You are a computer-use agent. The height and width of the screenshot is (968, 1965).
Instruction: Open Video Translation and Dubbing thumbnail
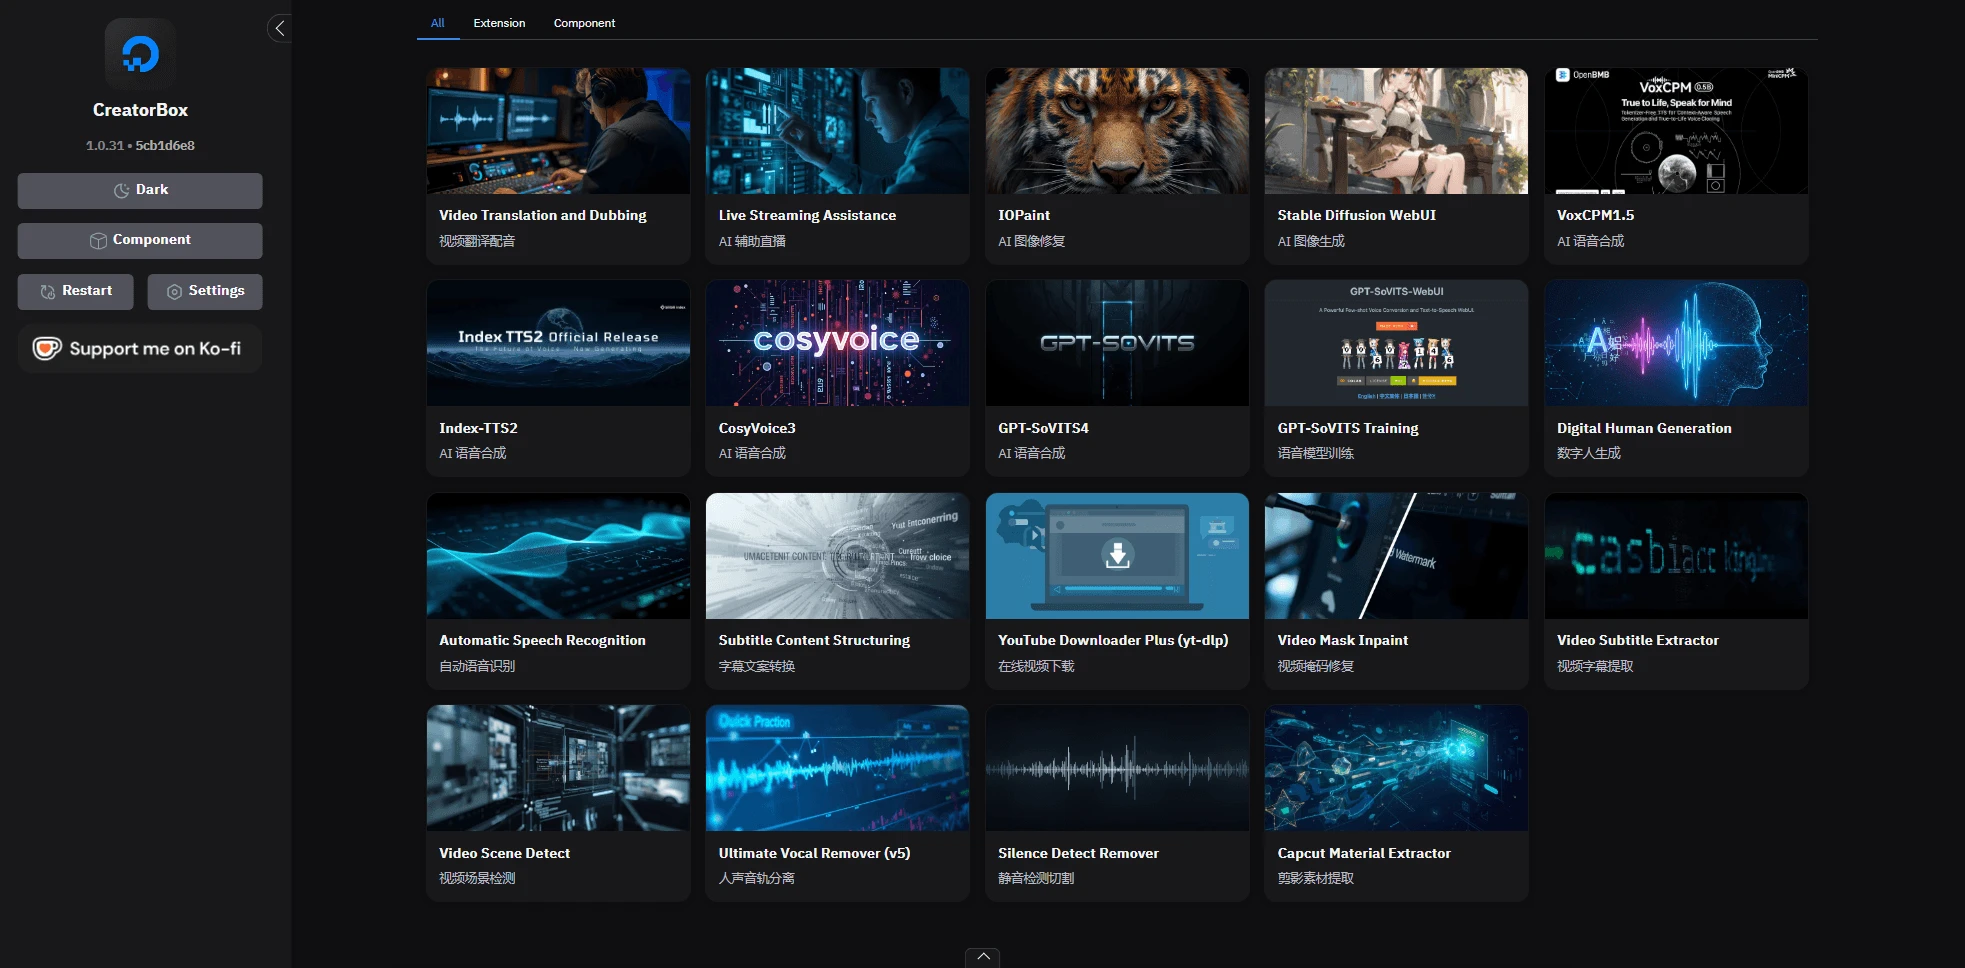[x=558, y=131]
